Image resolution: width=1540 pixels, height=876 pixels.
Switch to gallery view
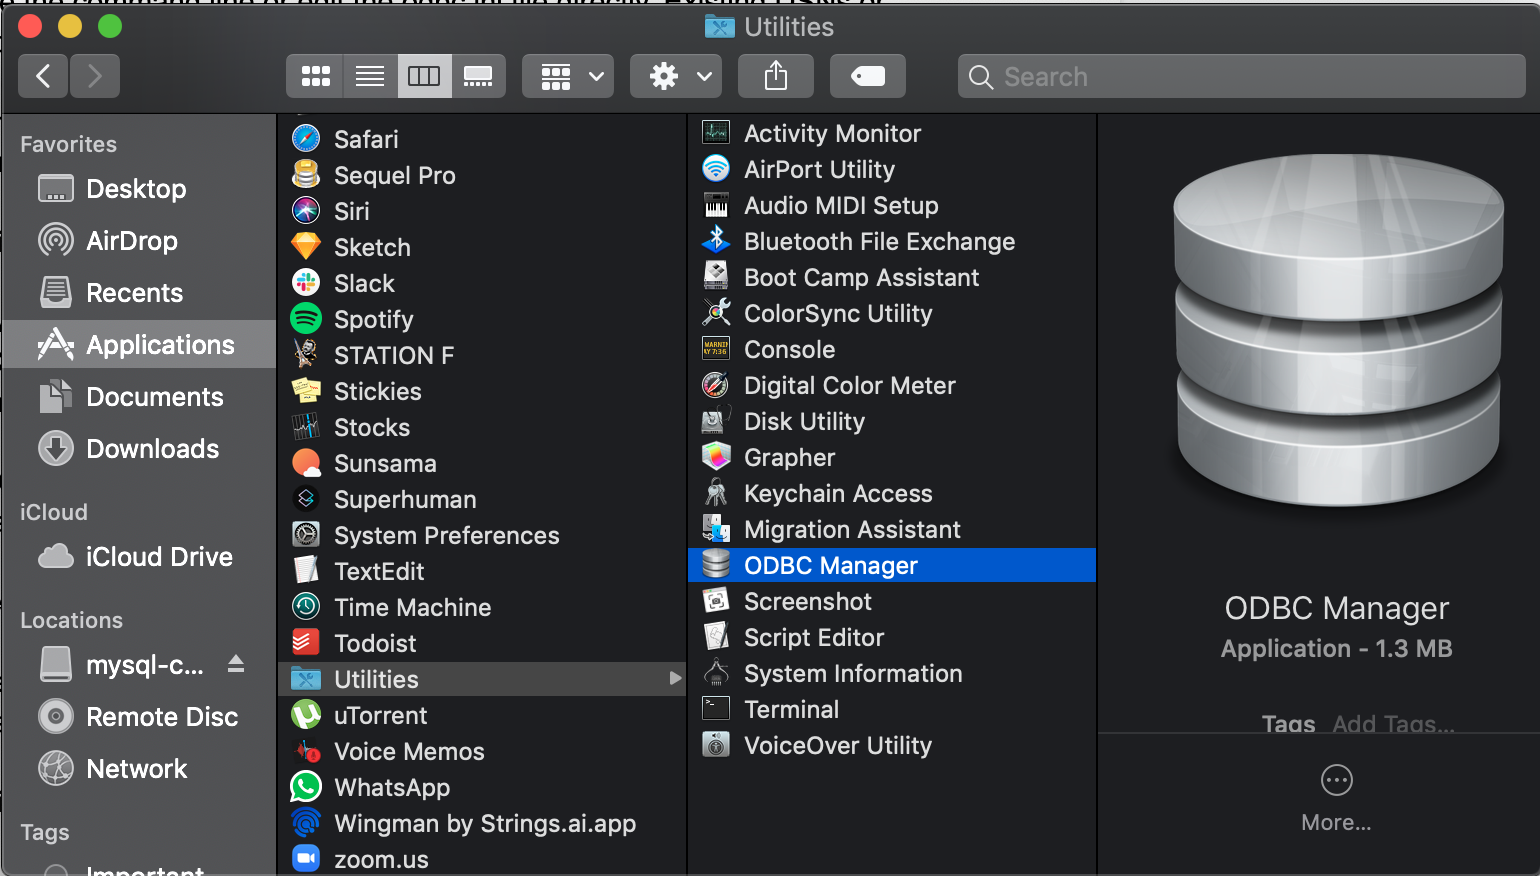click(x=478, y=76)
